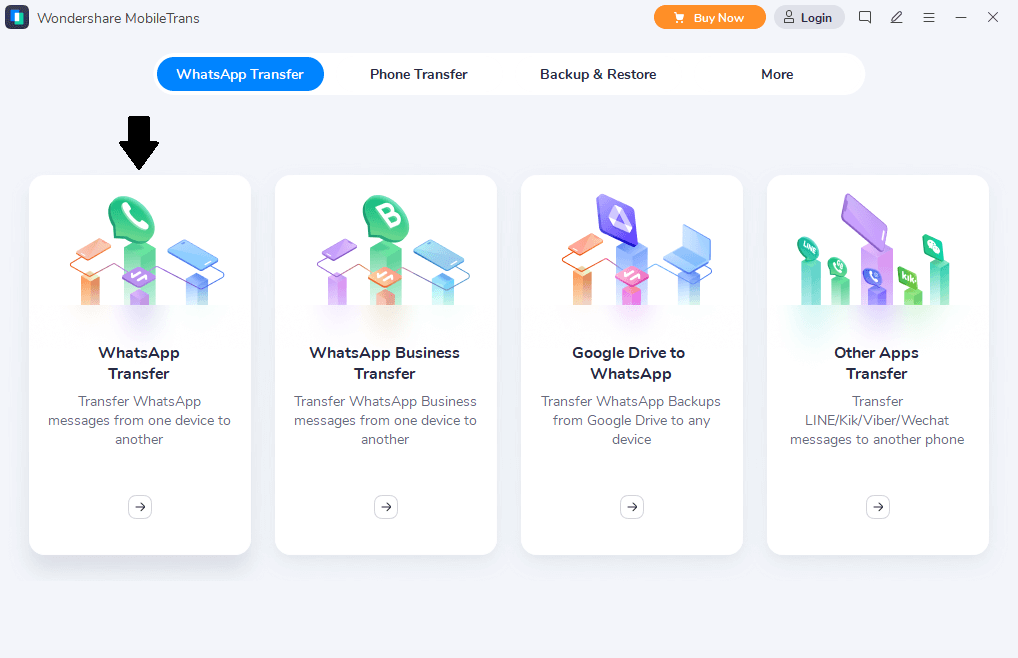
Task: Click the Login button
Action: (x=809, y=18)
